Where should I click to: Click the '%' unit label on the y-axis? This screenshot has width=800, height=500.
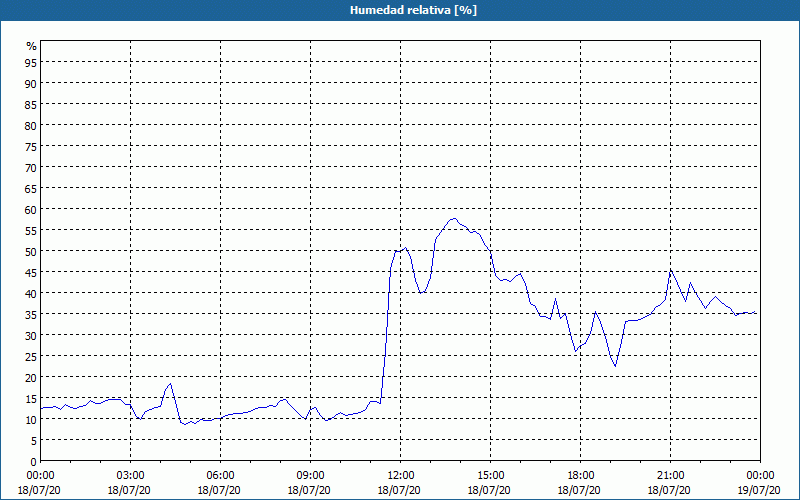[x=32, y=46]
